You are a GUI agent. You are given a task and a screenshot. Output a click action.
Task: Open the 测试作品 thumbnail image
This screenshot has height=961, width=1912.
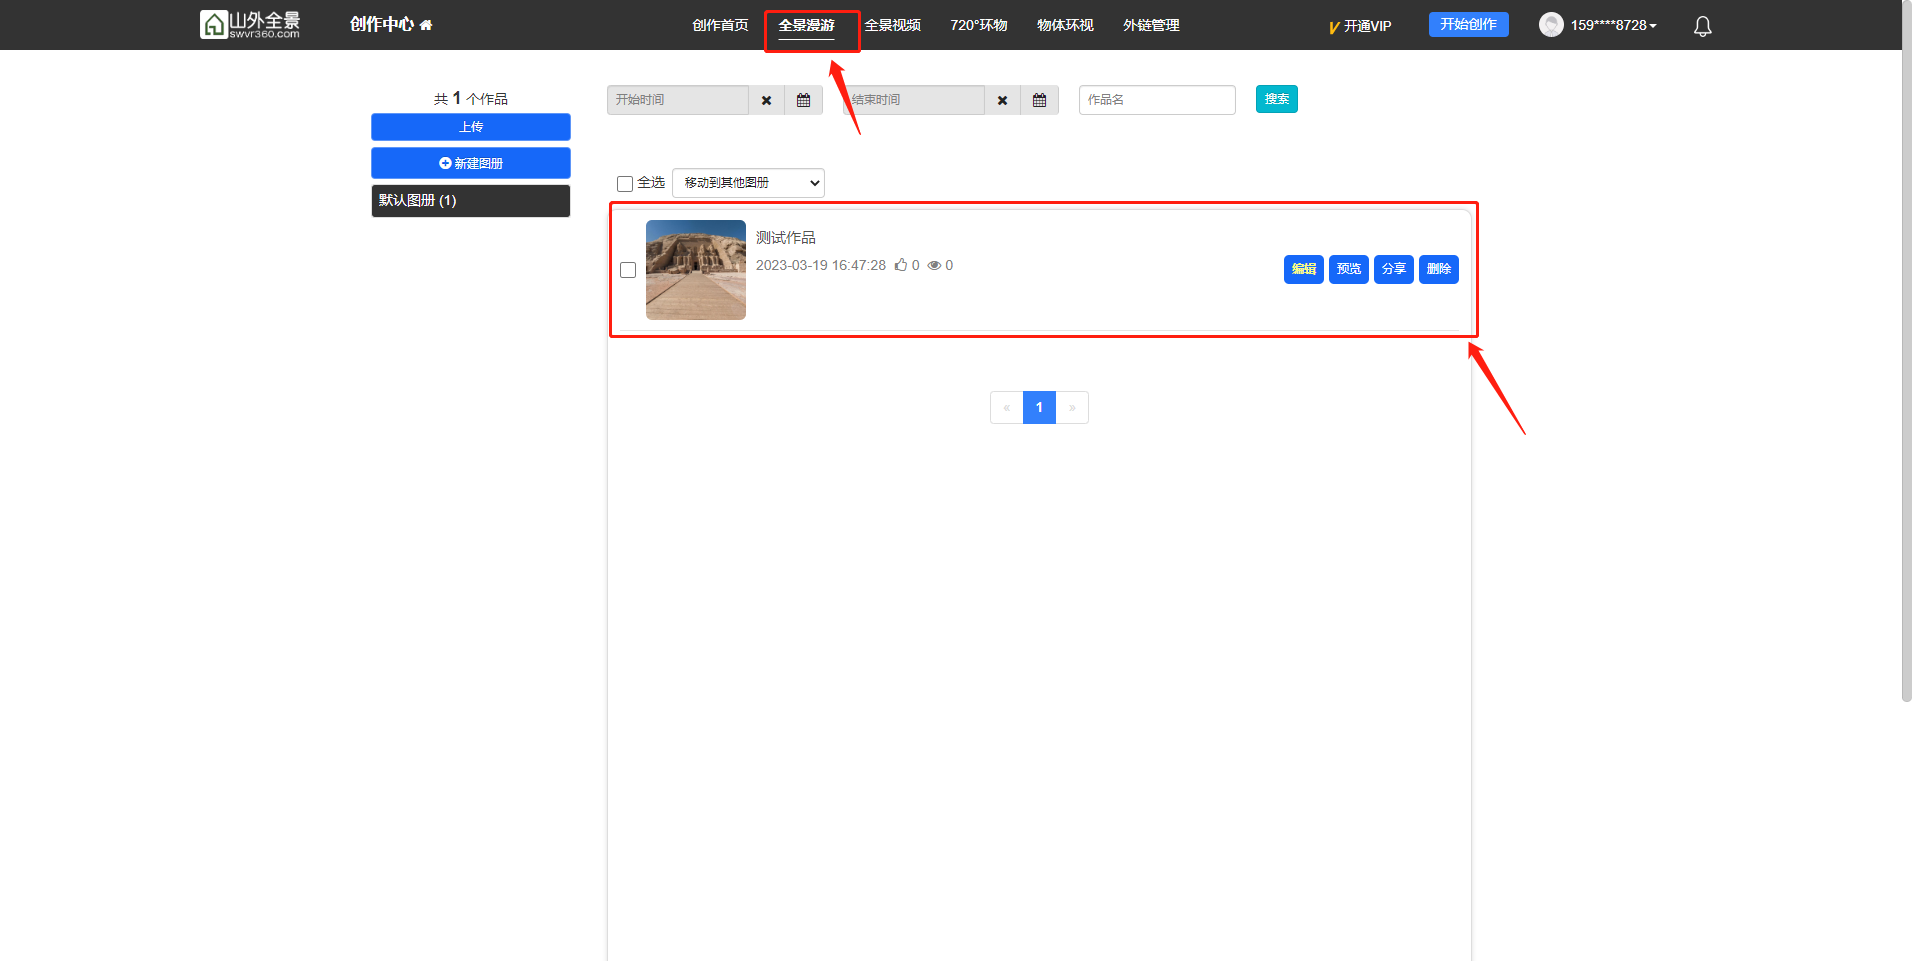click(x=695, y=270)
